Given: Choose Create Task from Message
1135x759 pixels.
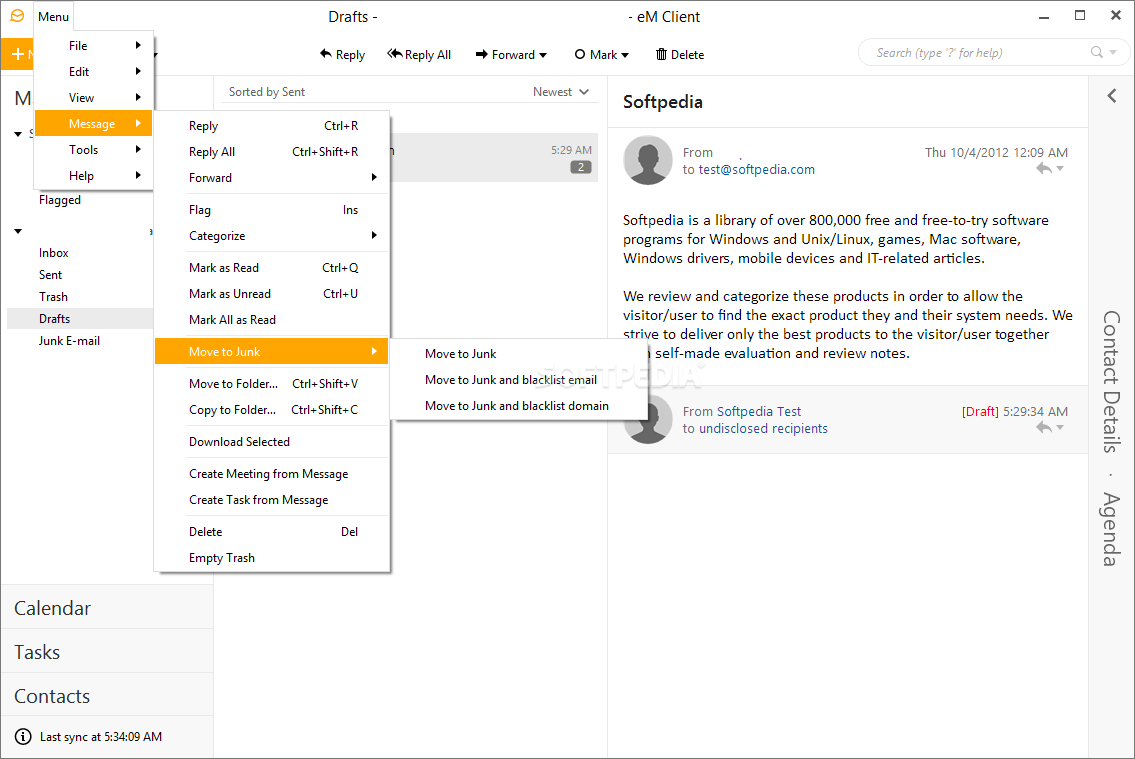Looking at the screenshot, I should [x=272, y=500].
